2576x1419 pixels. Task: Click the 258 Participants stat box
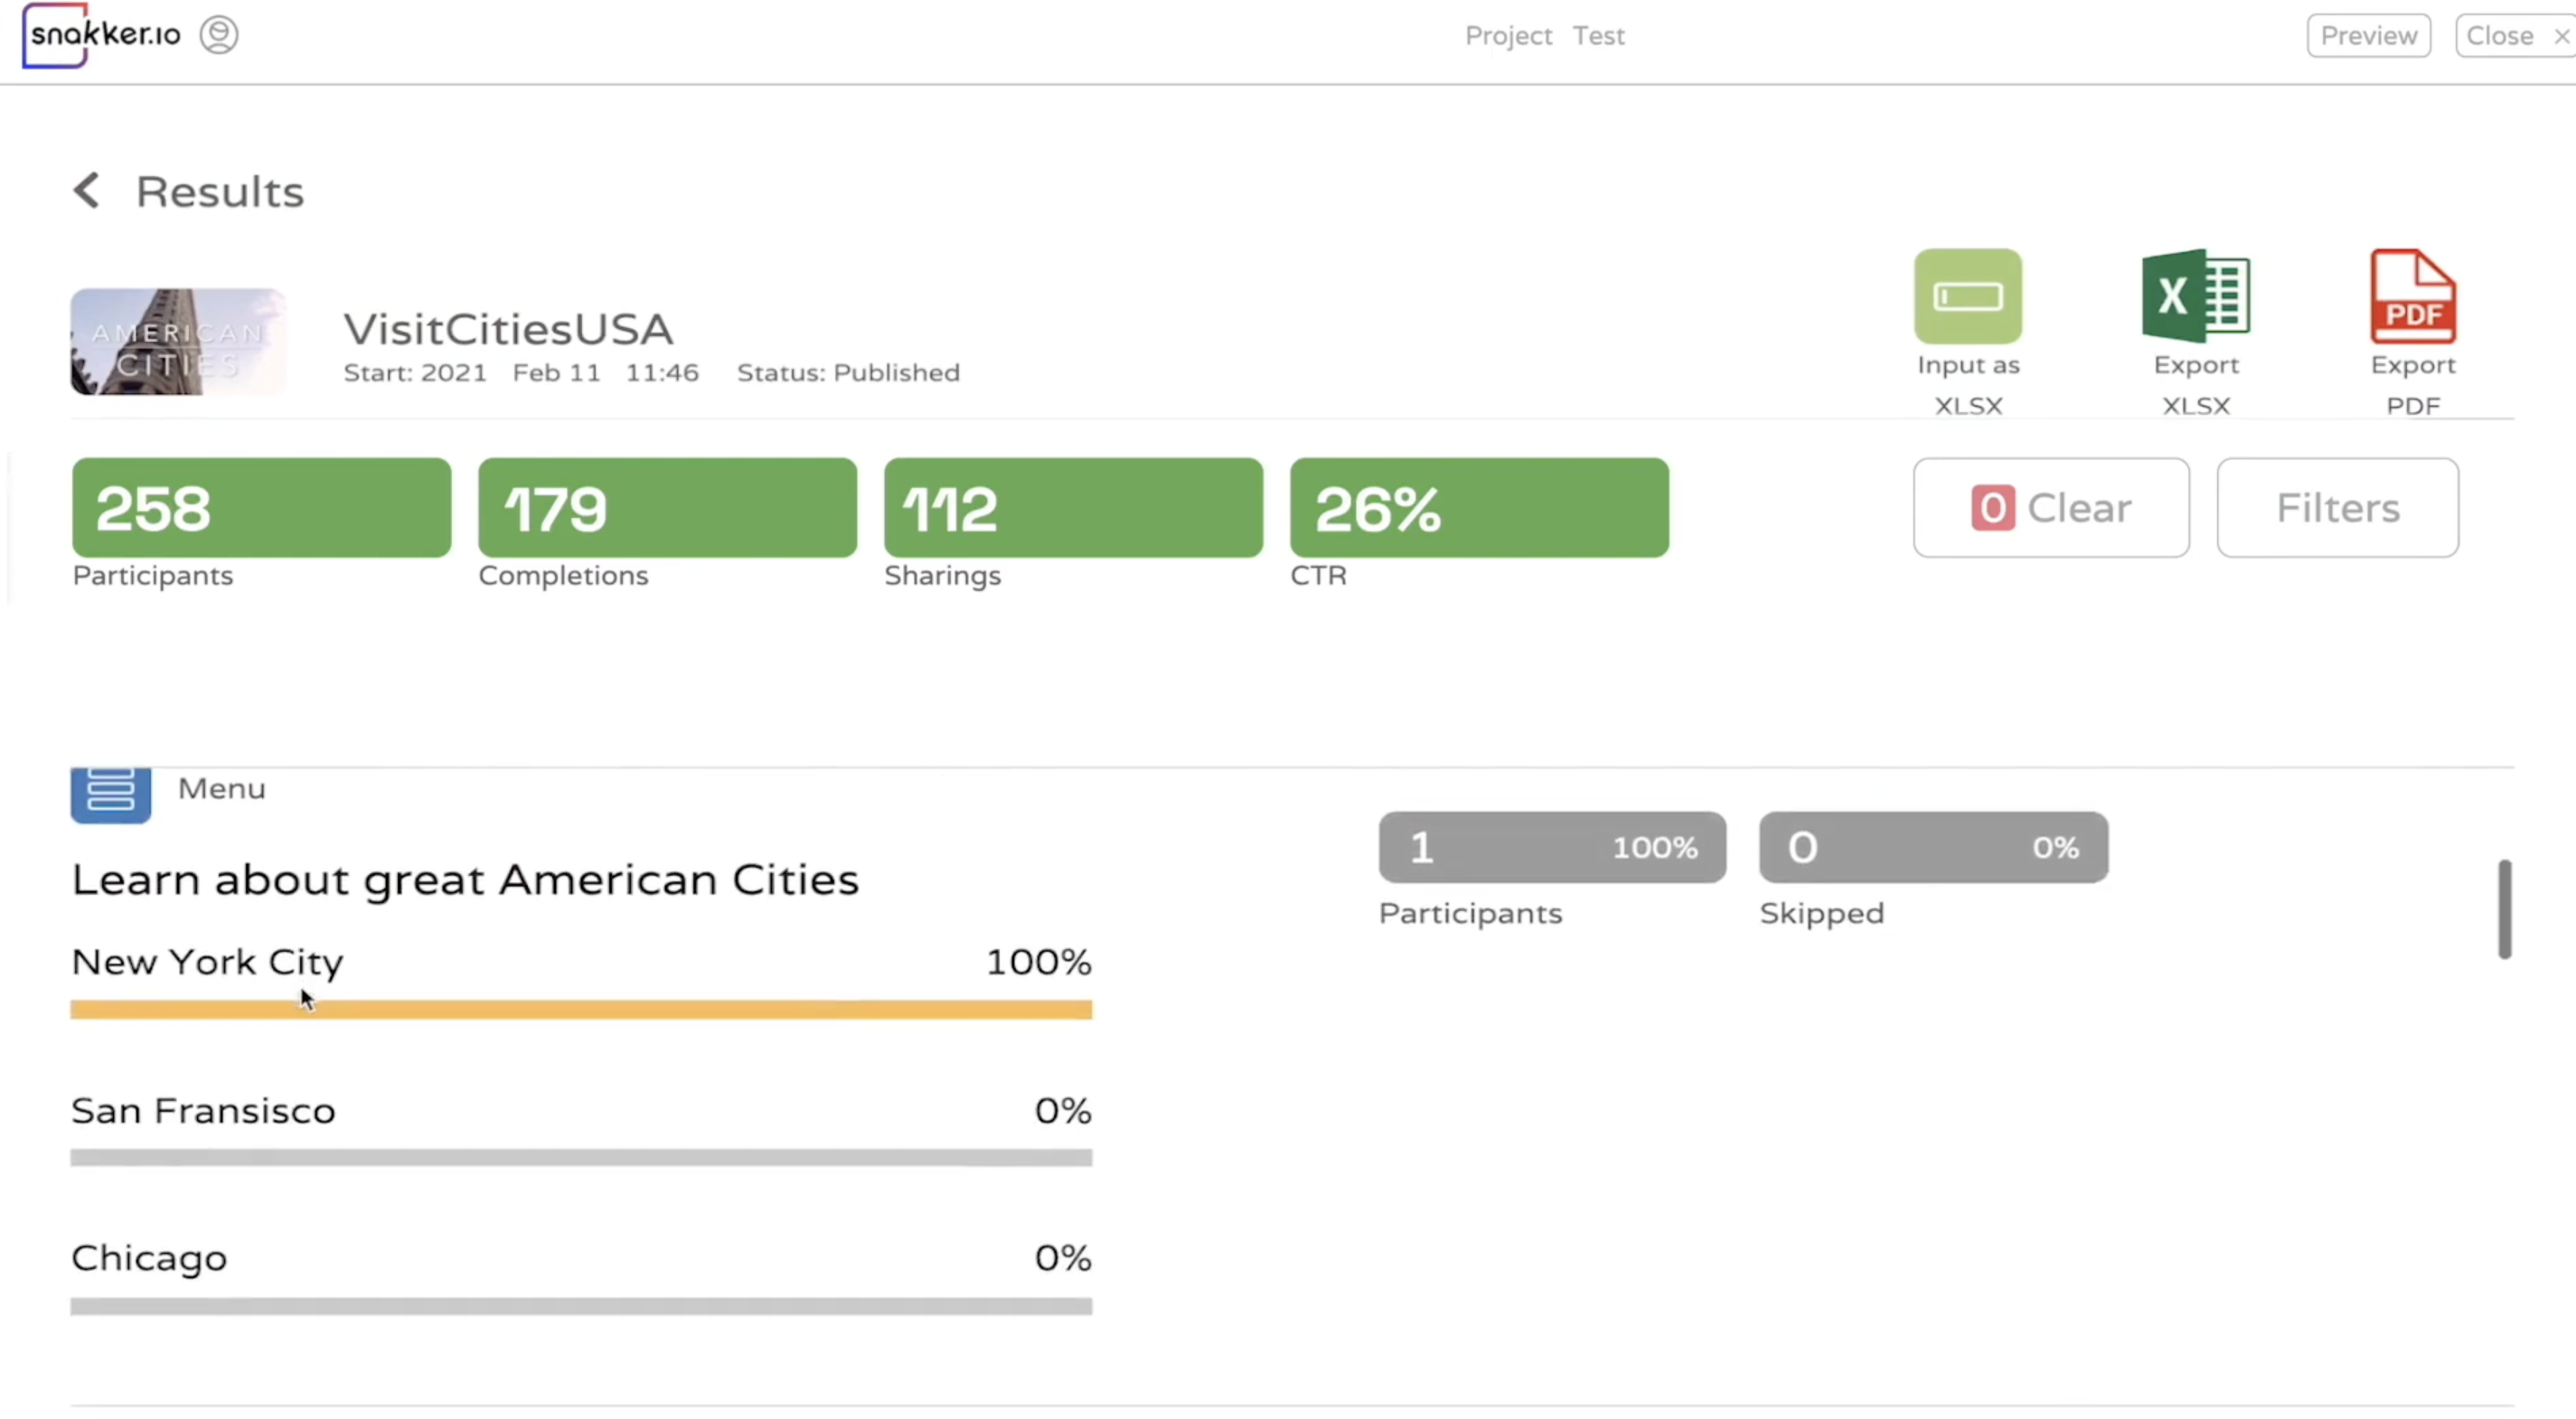point(262,508)
